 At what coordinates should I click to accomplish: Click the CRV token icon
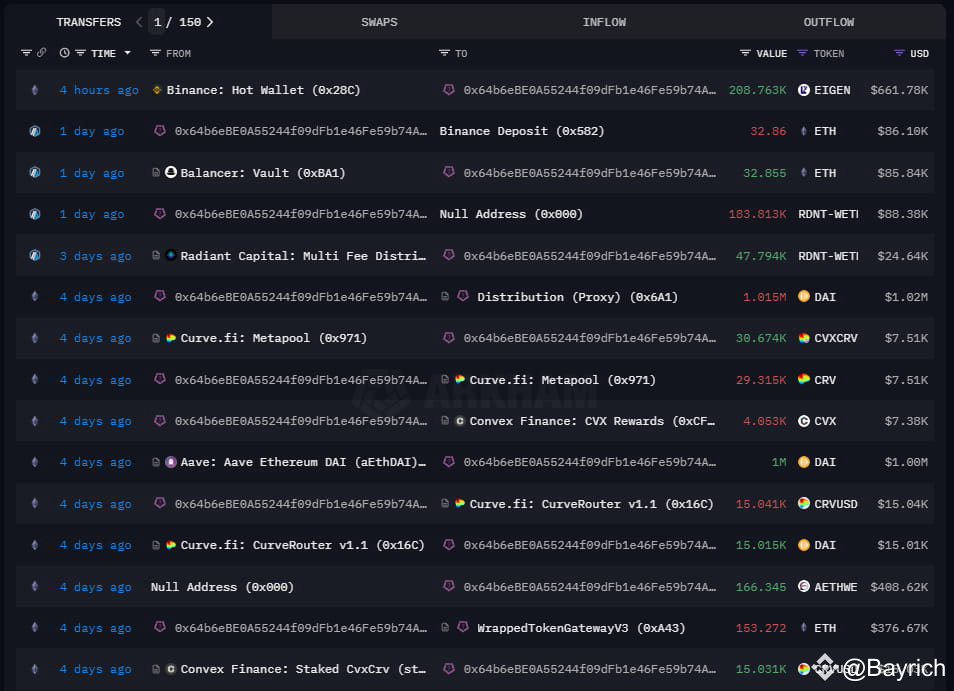pyautogui.click(x=804, y=380)
